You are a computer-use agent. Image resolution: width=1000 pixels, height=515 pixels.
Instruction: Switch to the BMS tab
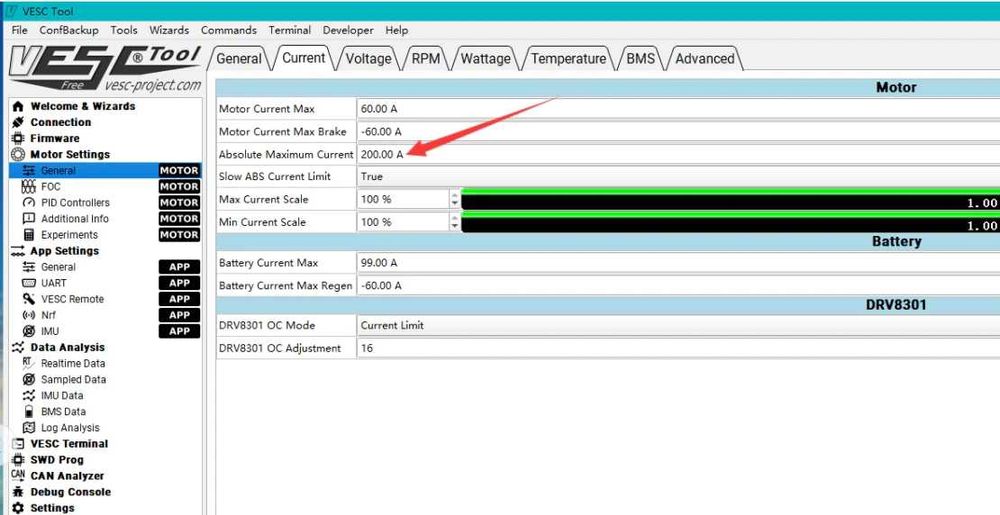[640, 59]
